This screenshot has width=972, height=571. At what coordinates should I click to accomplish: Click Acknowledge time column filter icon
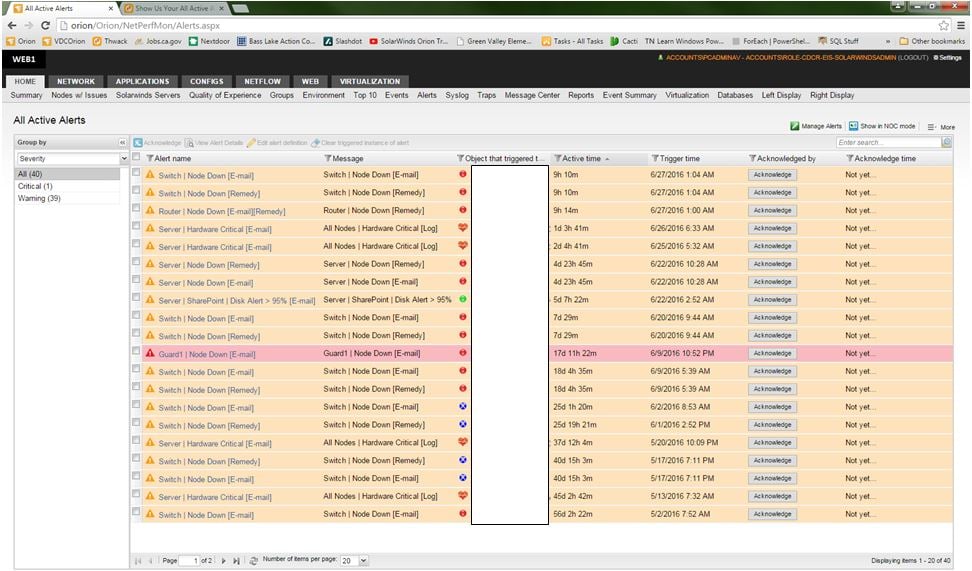[x=850, y=158]
